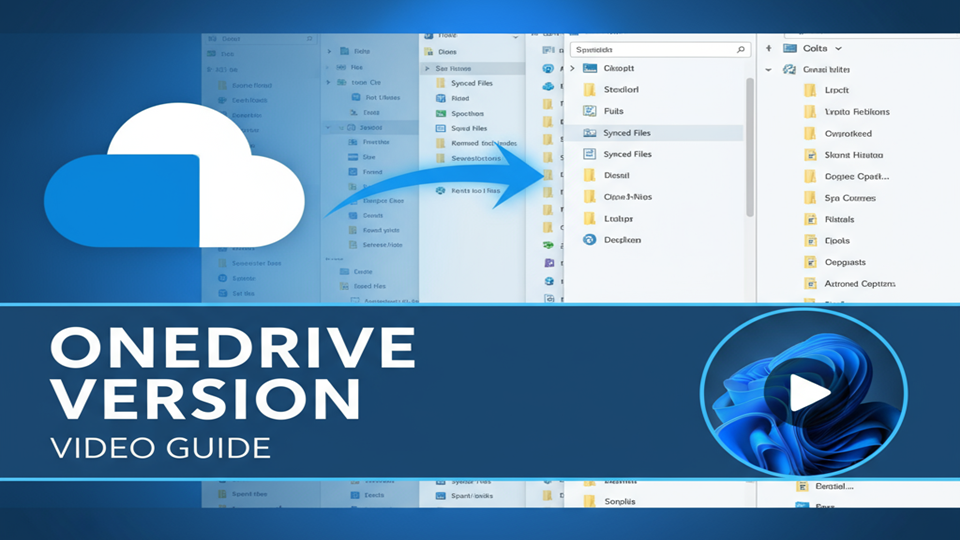Image resolution: width=960 pixels, height=540 pixels.
Task: Select the Sonpiks folder under the banner
Action: pyautogui.click(x=610, y=501)
